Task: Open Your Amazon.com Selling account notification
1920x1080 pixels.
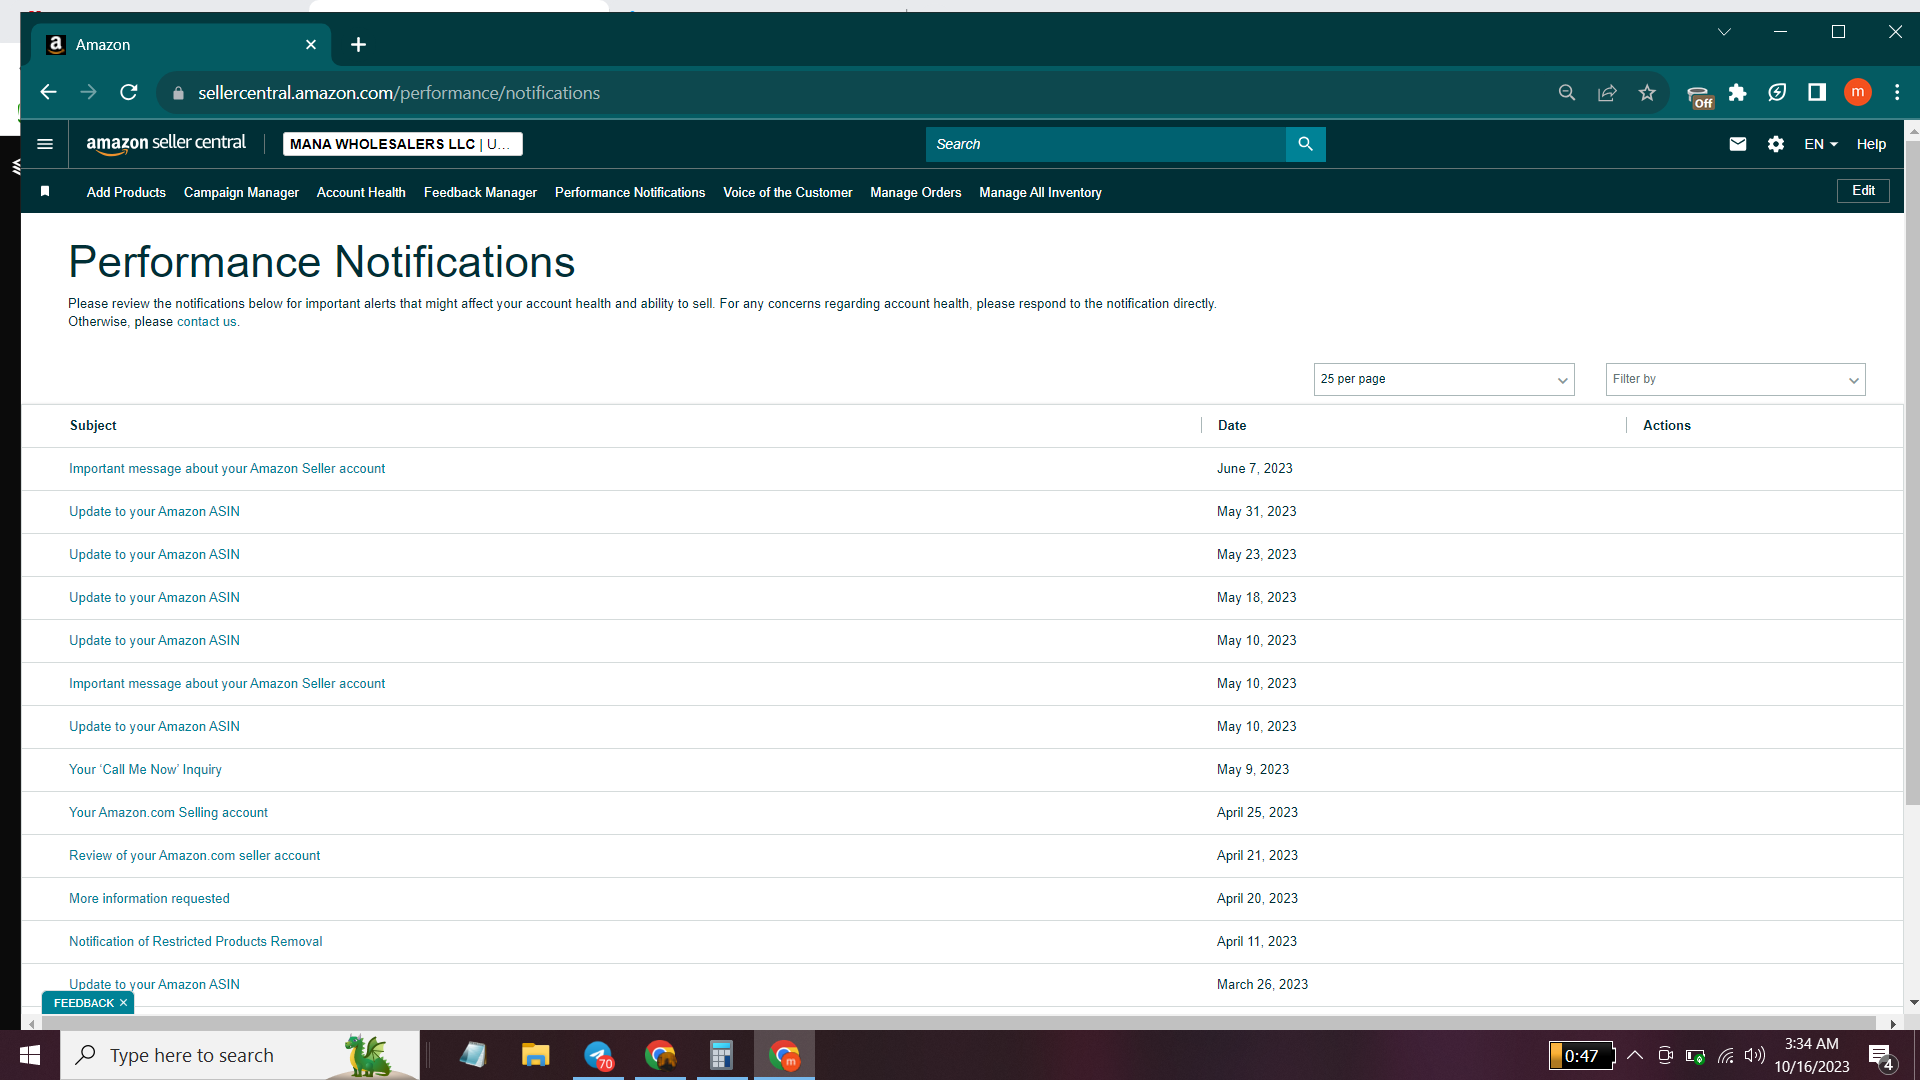Action: click(x=168, y=813)
